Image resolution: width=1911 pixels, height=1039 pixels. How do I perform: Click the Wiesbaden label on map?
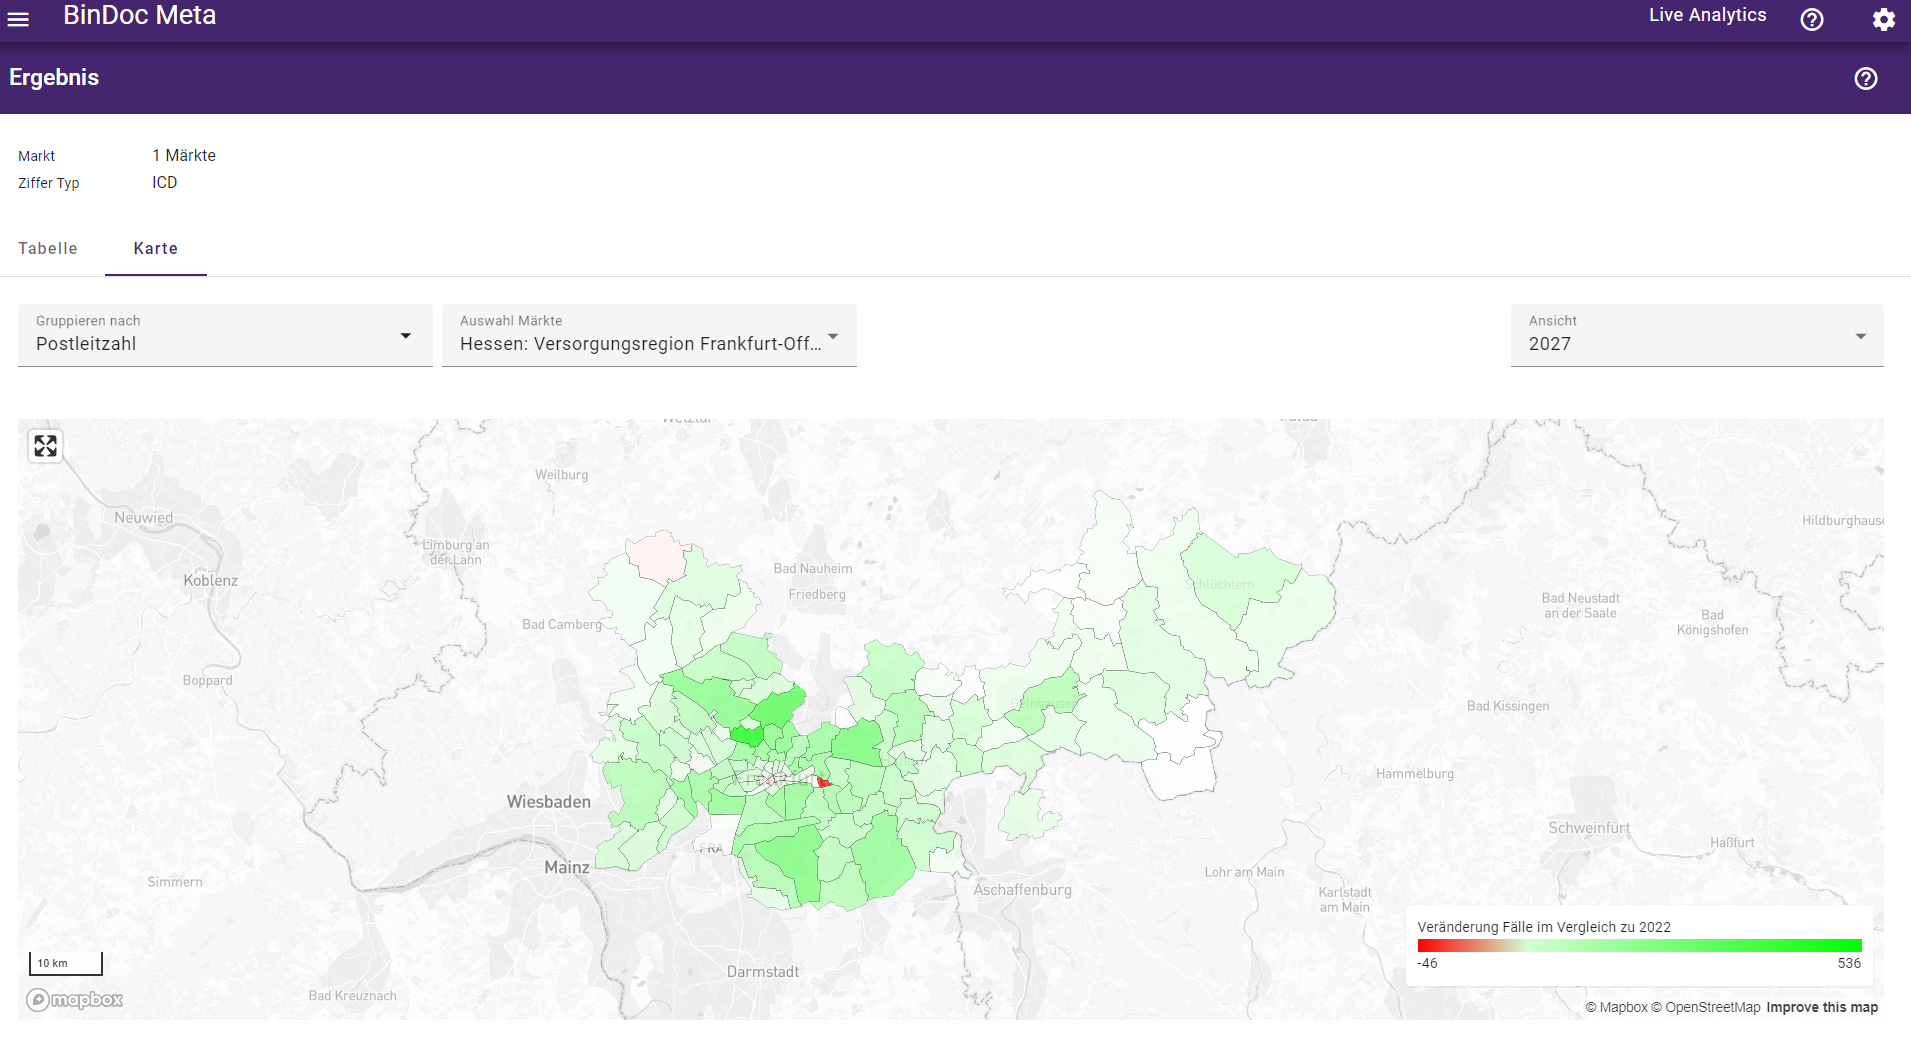pyautogui.click(x=548, y=801)
